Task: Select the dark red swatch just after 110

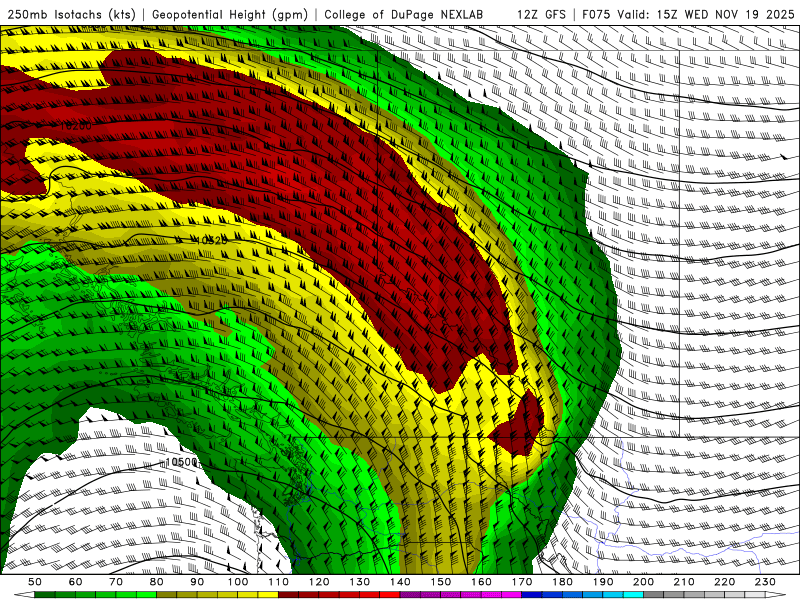Action: (288, 595)
